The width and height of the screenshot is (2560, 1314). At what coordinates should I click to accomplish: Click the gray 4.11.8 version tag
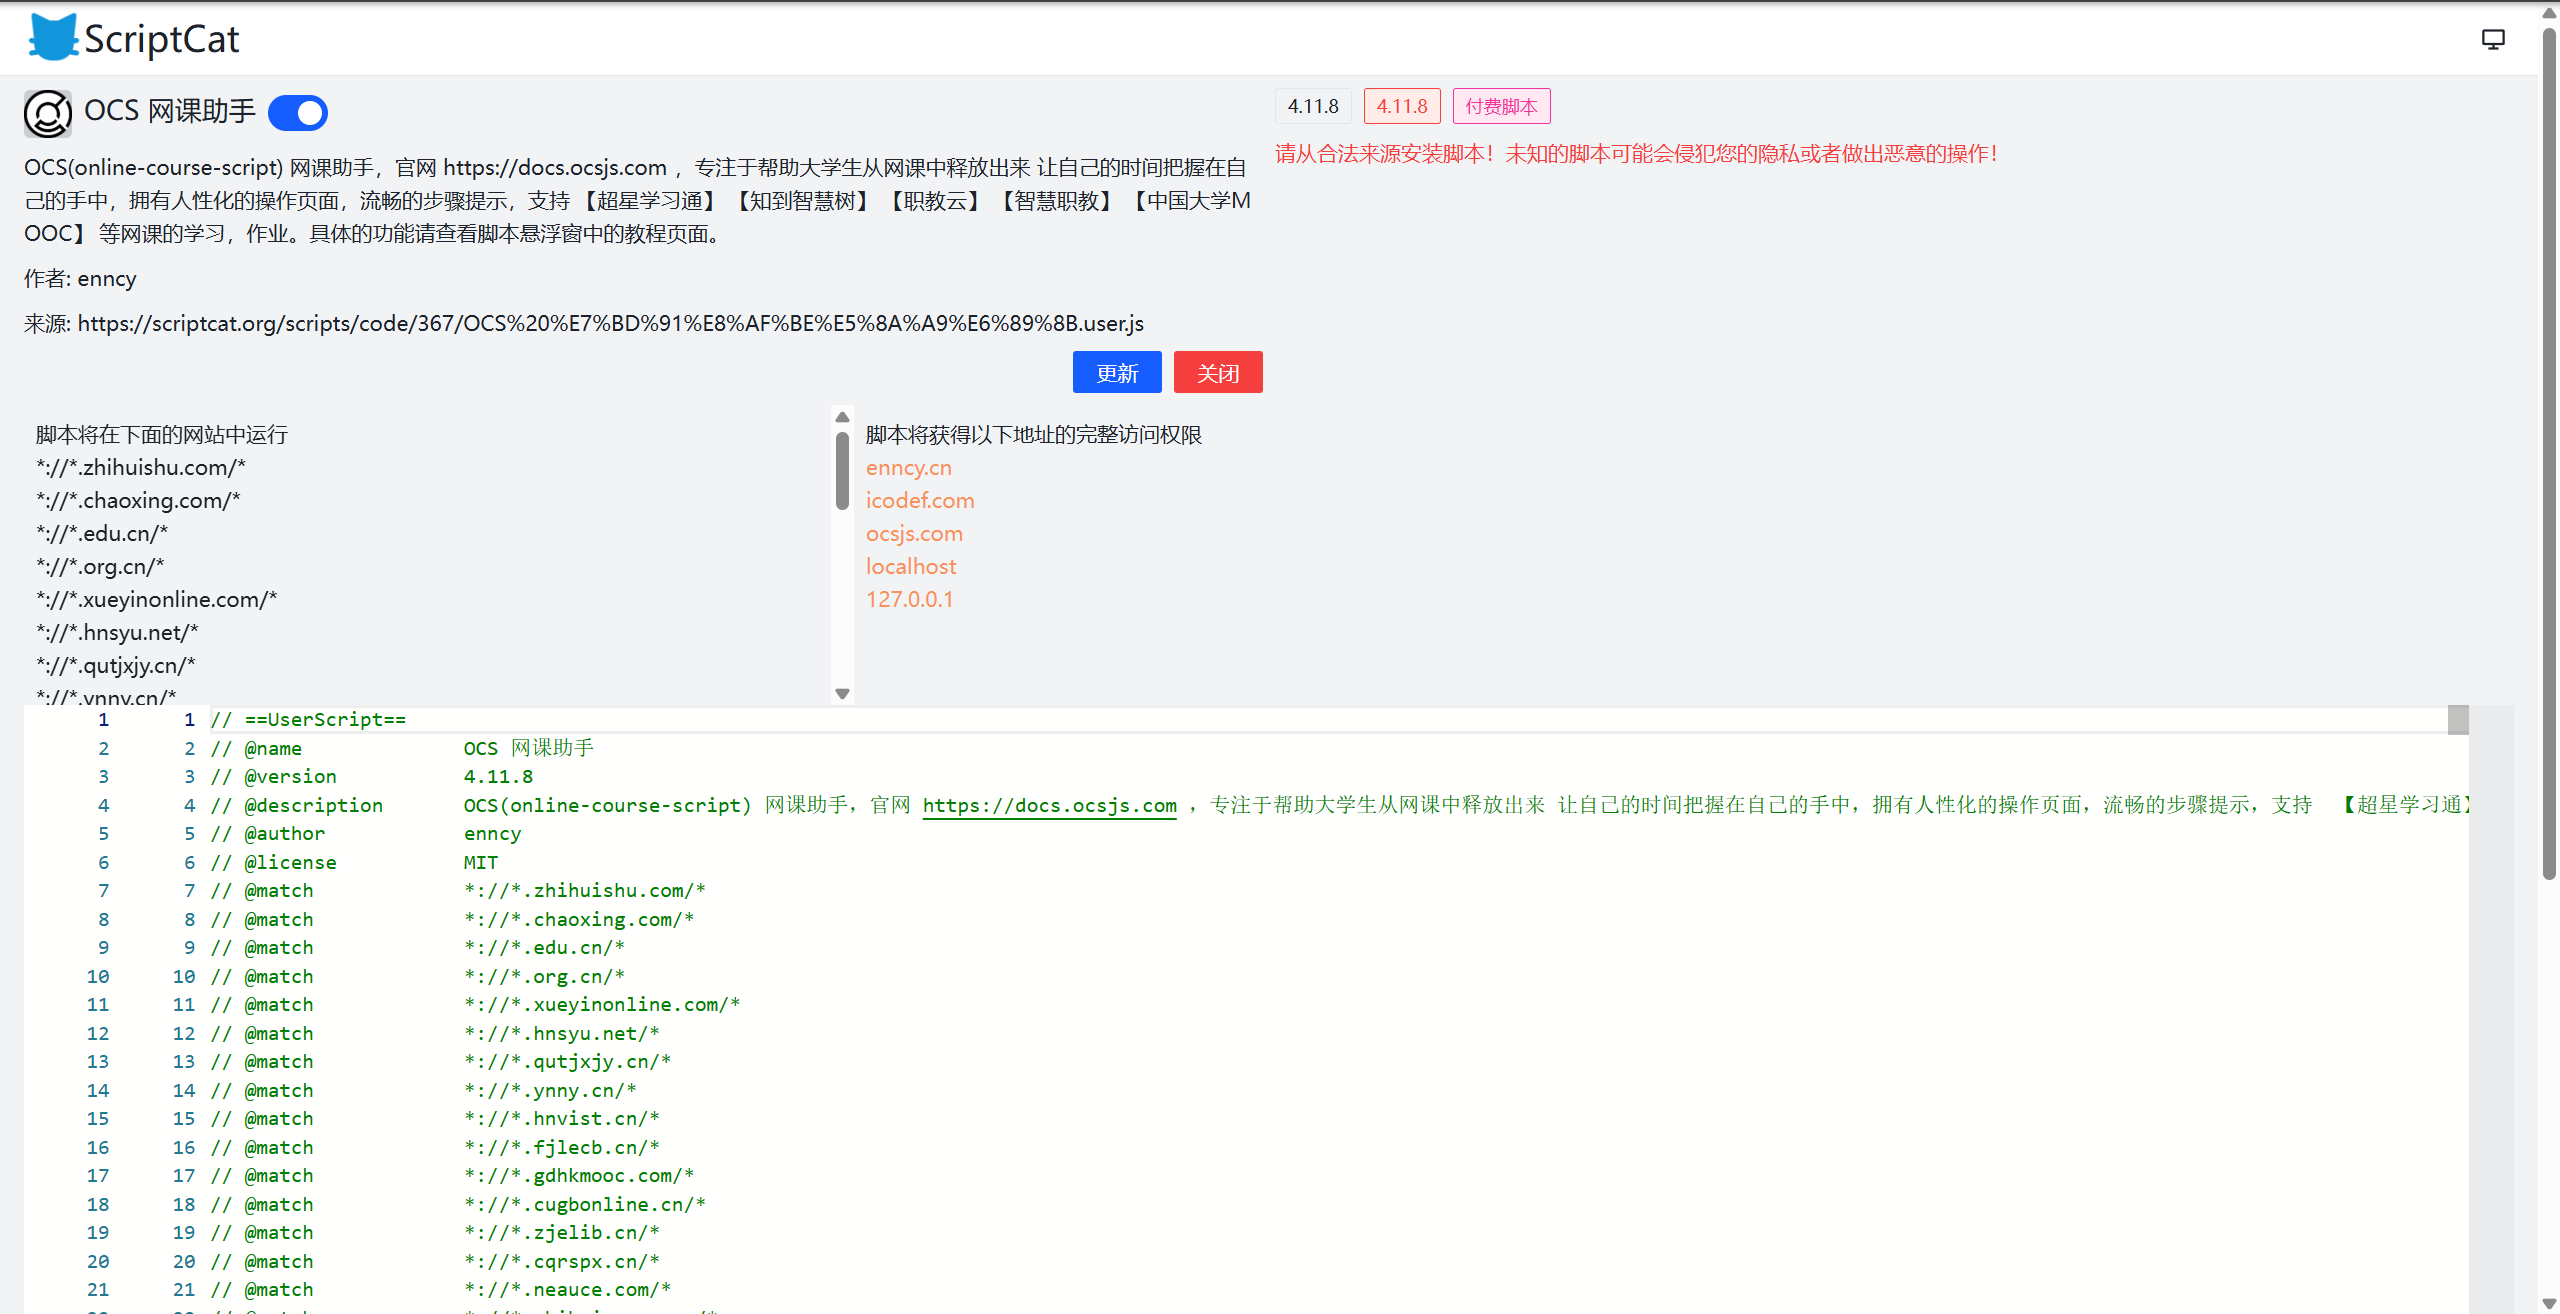coord(1312,106)
